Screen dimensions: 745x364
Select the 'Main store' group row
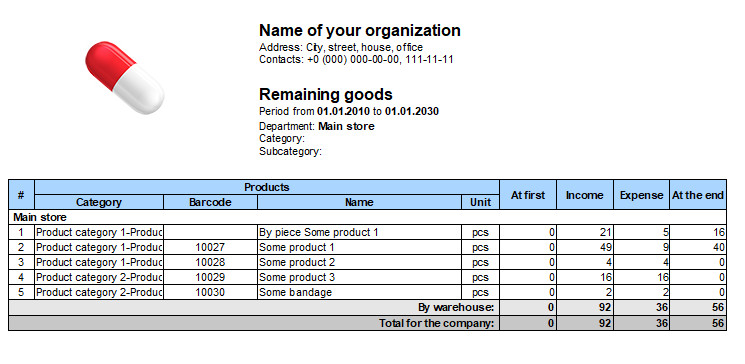[367, 217]
